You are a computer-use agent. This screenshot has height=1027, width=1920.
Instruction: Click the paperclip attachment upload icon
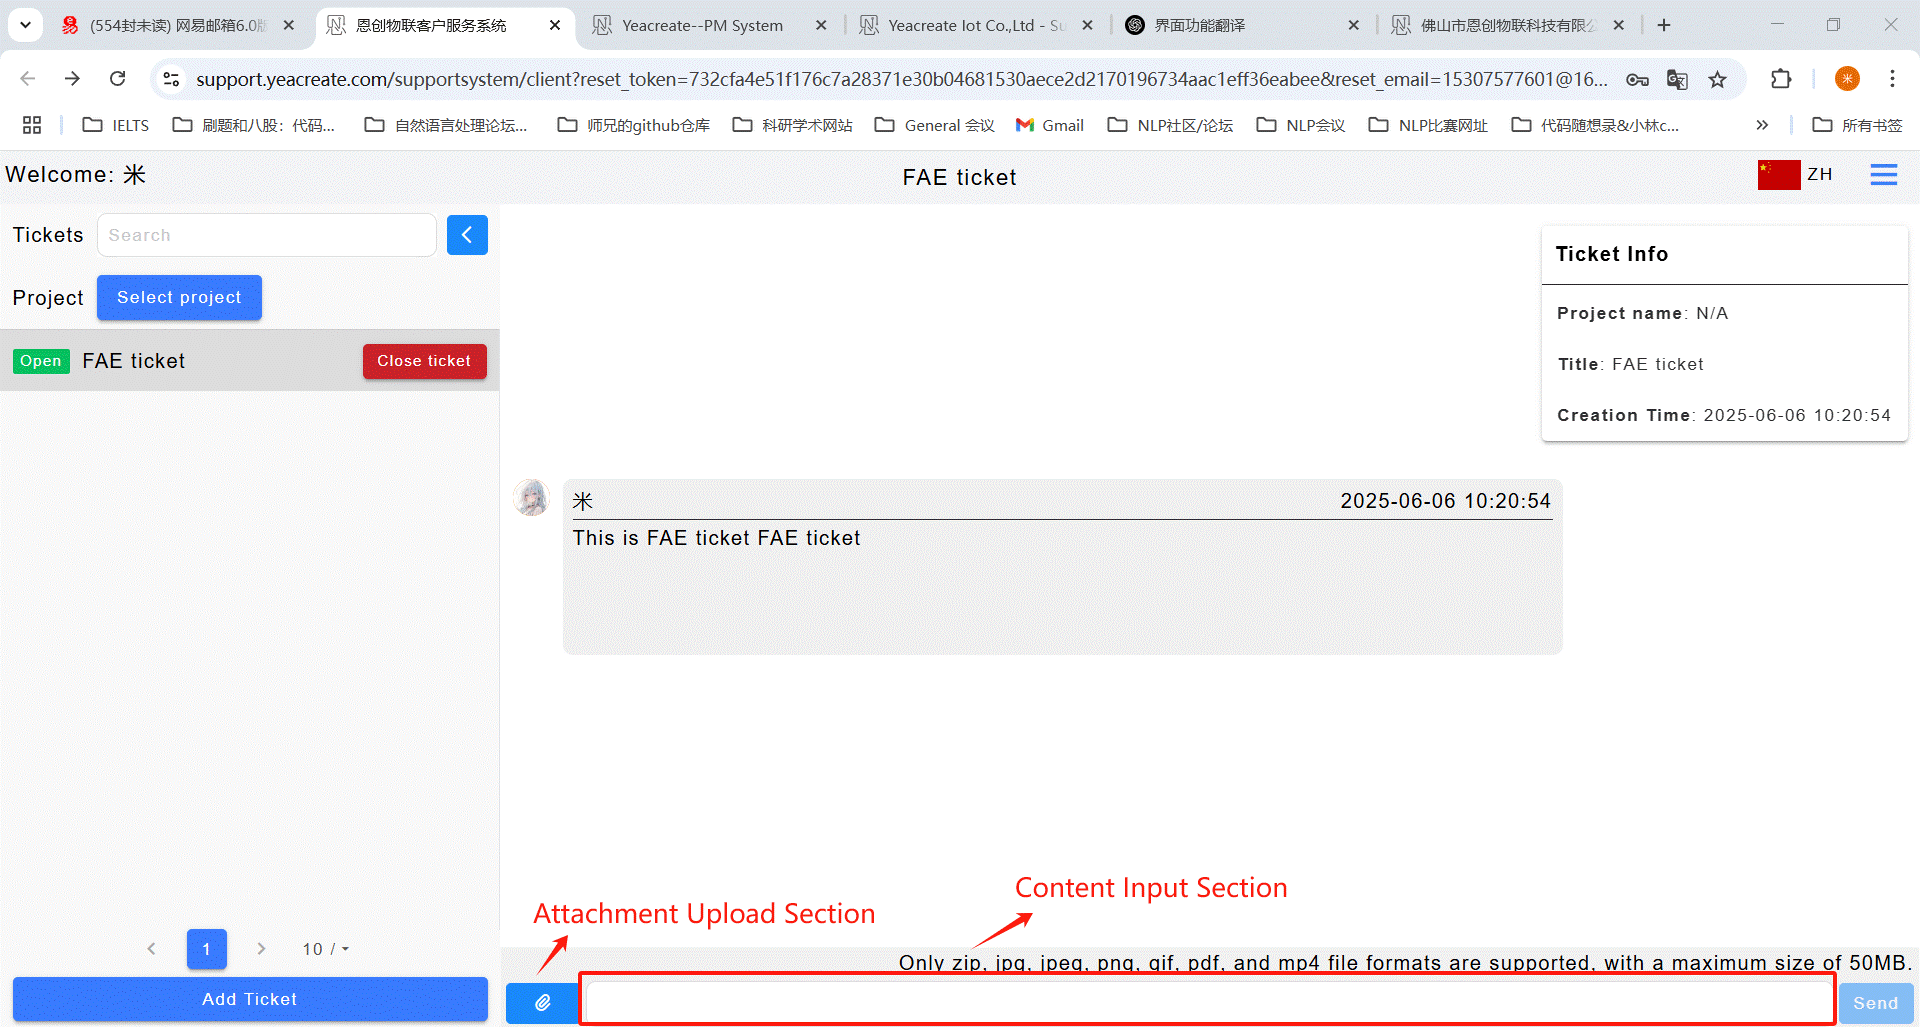pos(542,1002)
